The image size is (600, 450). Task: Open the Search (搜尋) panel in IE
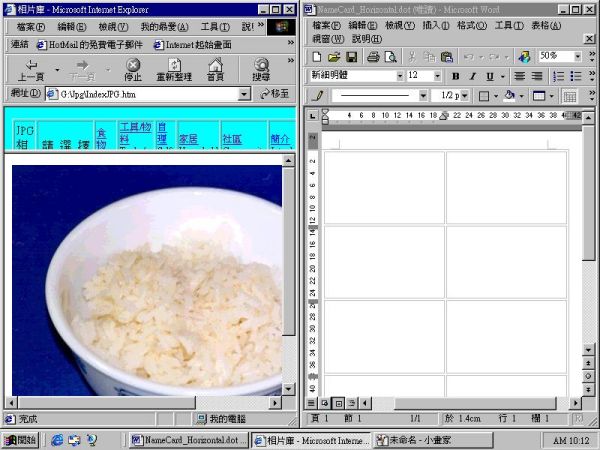point(261,69)
